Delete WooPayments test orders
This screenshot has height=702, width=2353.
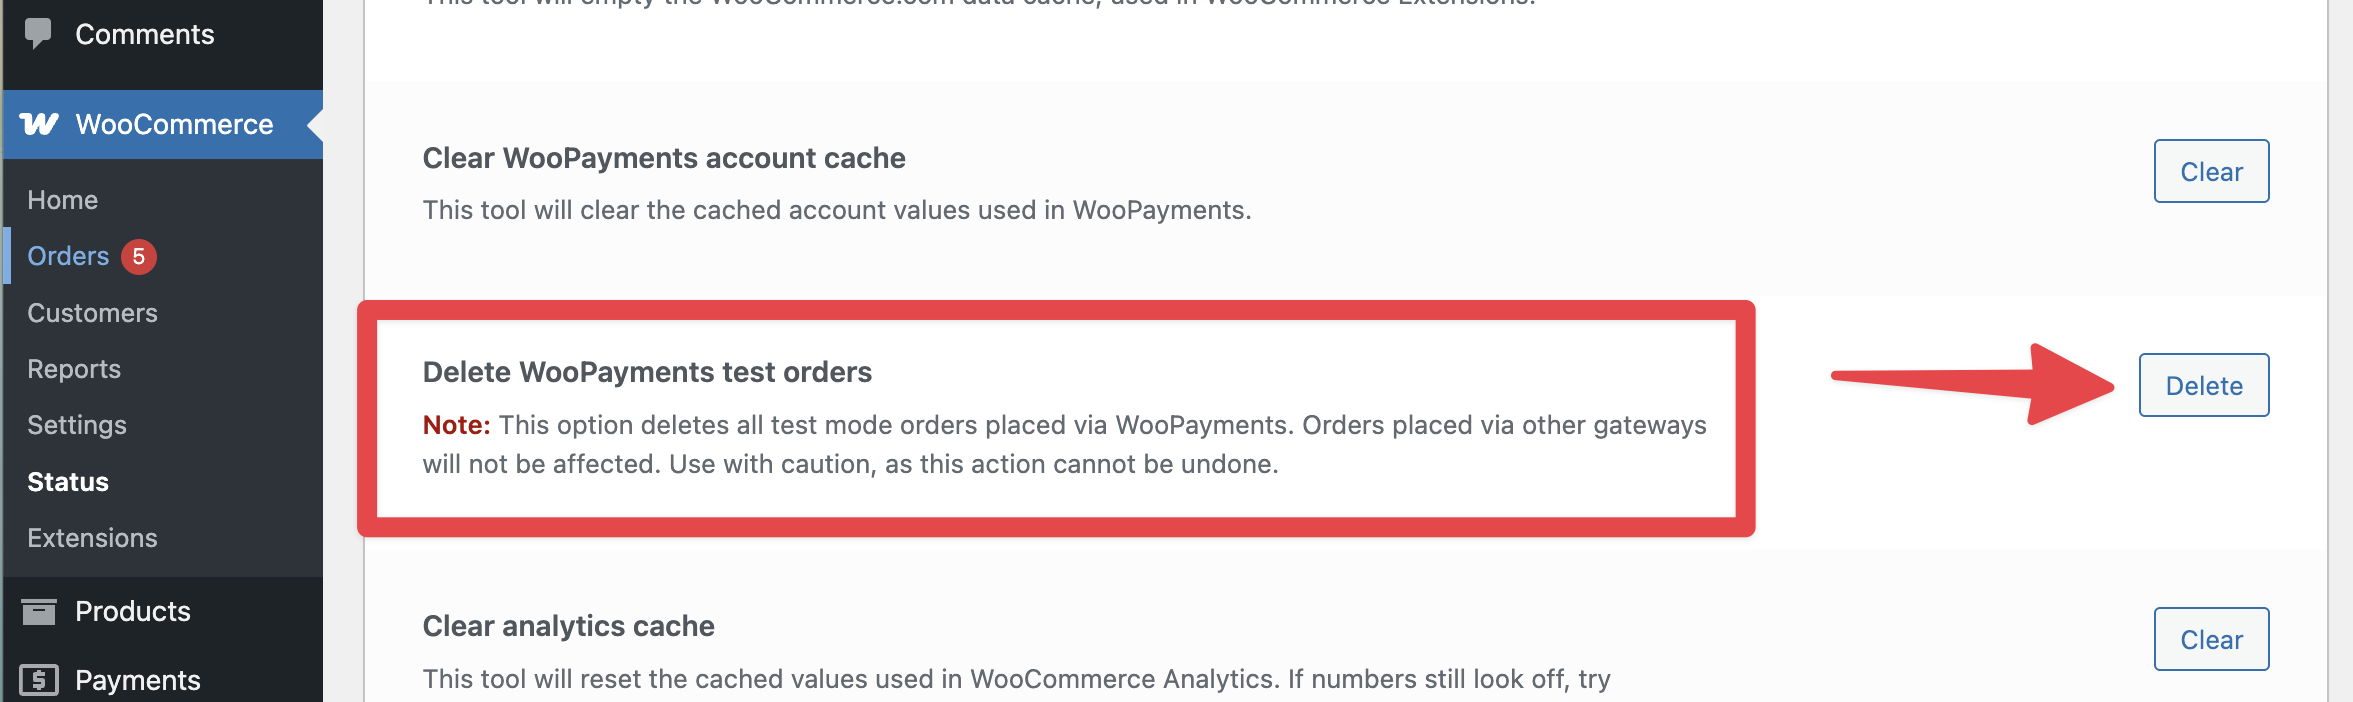(x=2203, y=385)
